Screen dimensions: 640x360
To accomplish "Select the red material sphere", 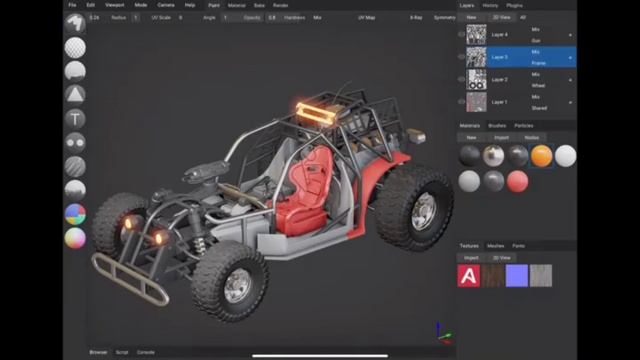I will [518, 181].
